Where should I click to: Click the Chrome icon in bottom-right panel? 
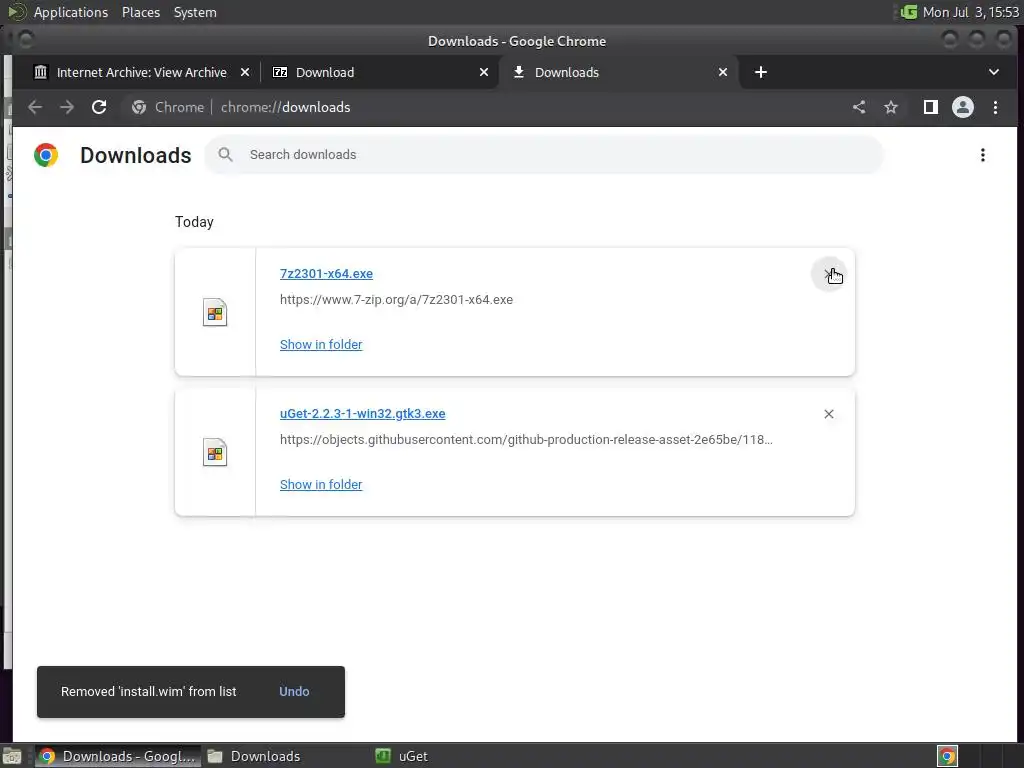coord(948,756)
